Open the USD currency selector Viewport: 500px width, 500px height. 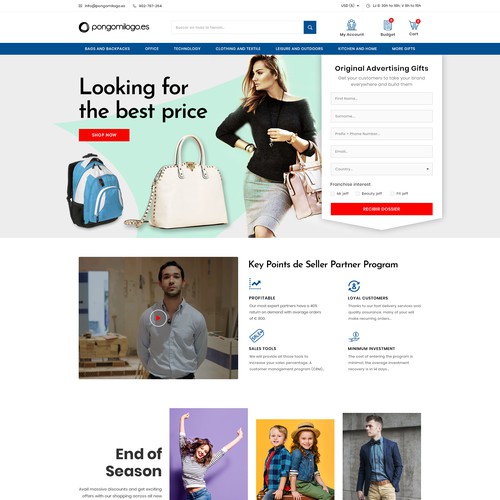pyautogui.click(x=350, y=6)
